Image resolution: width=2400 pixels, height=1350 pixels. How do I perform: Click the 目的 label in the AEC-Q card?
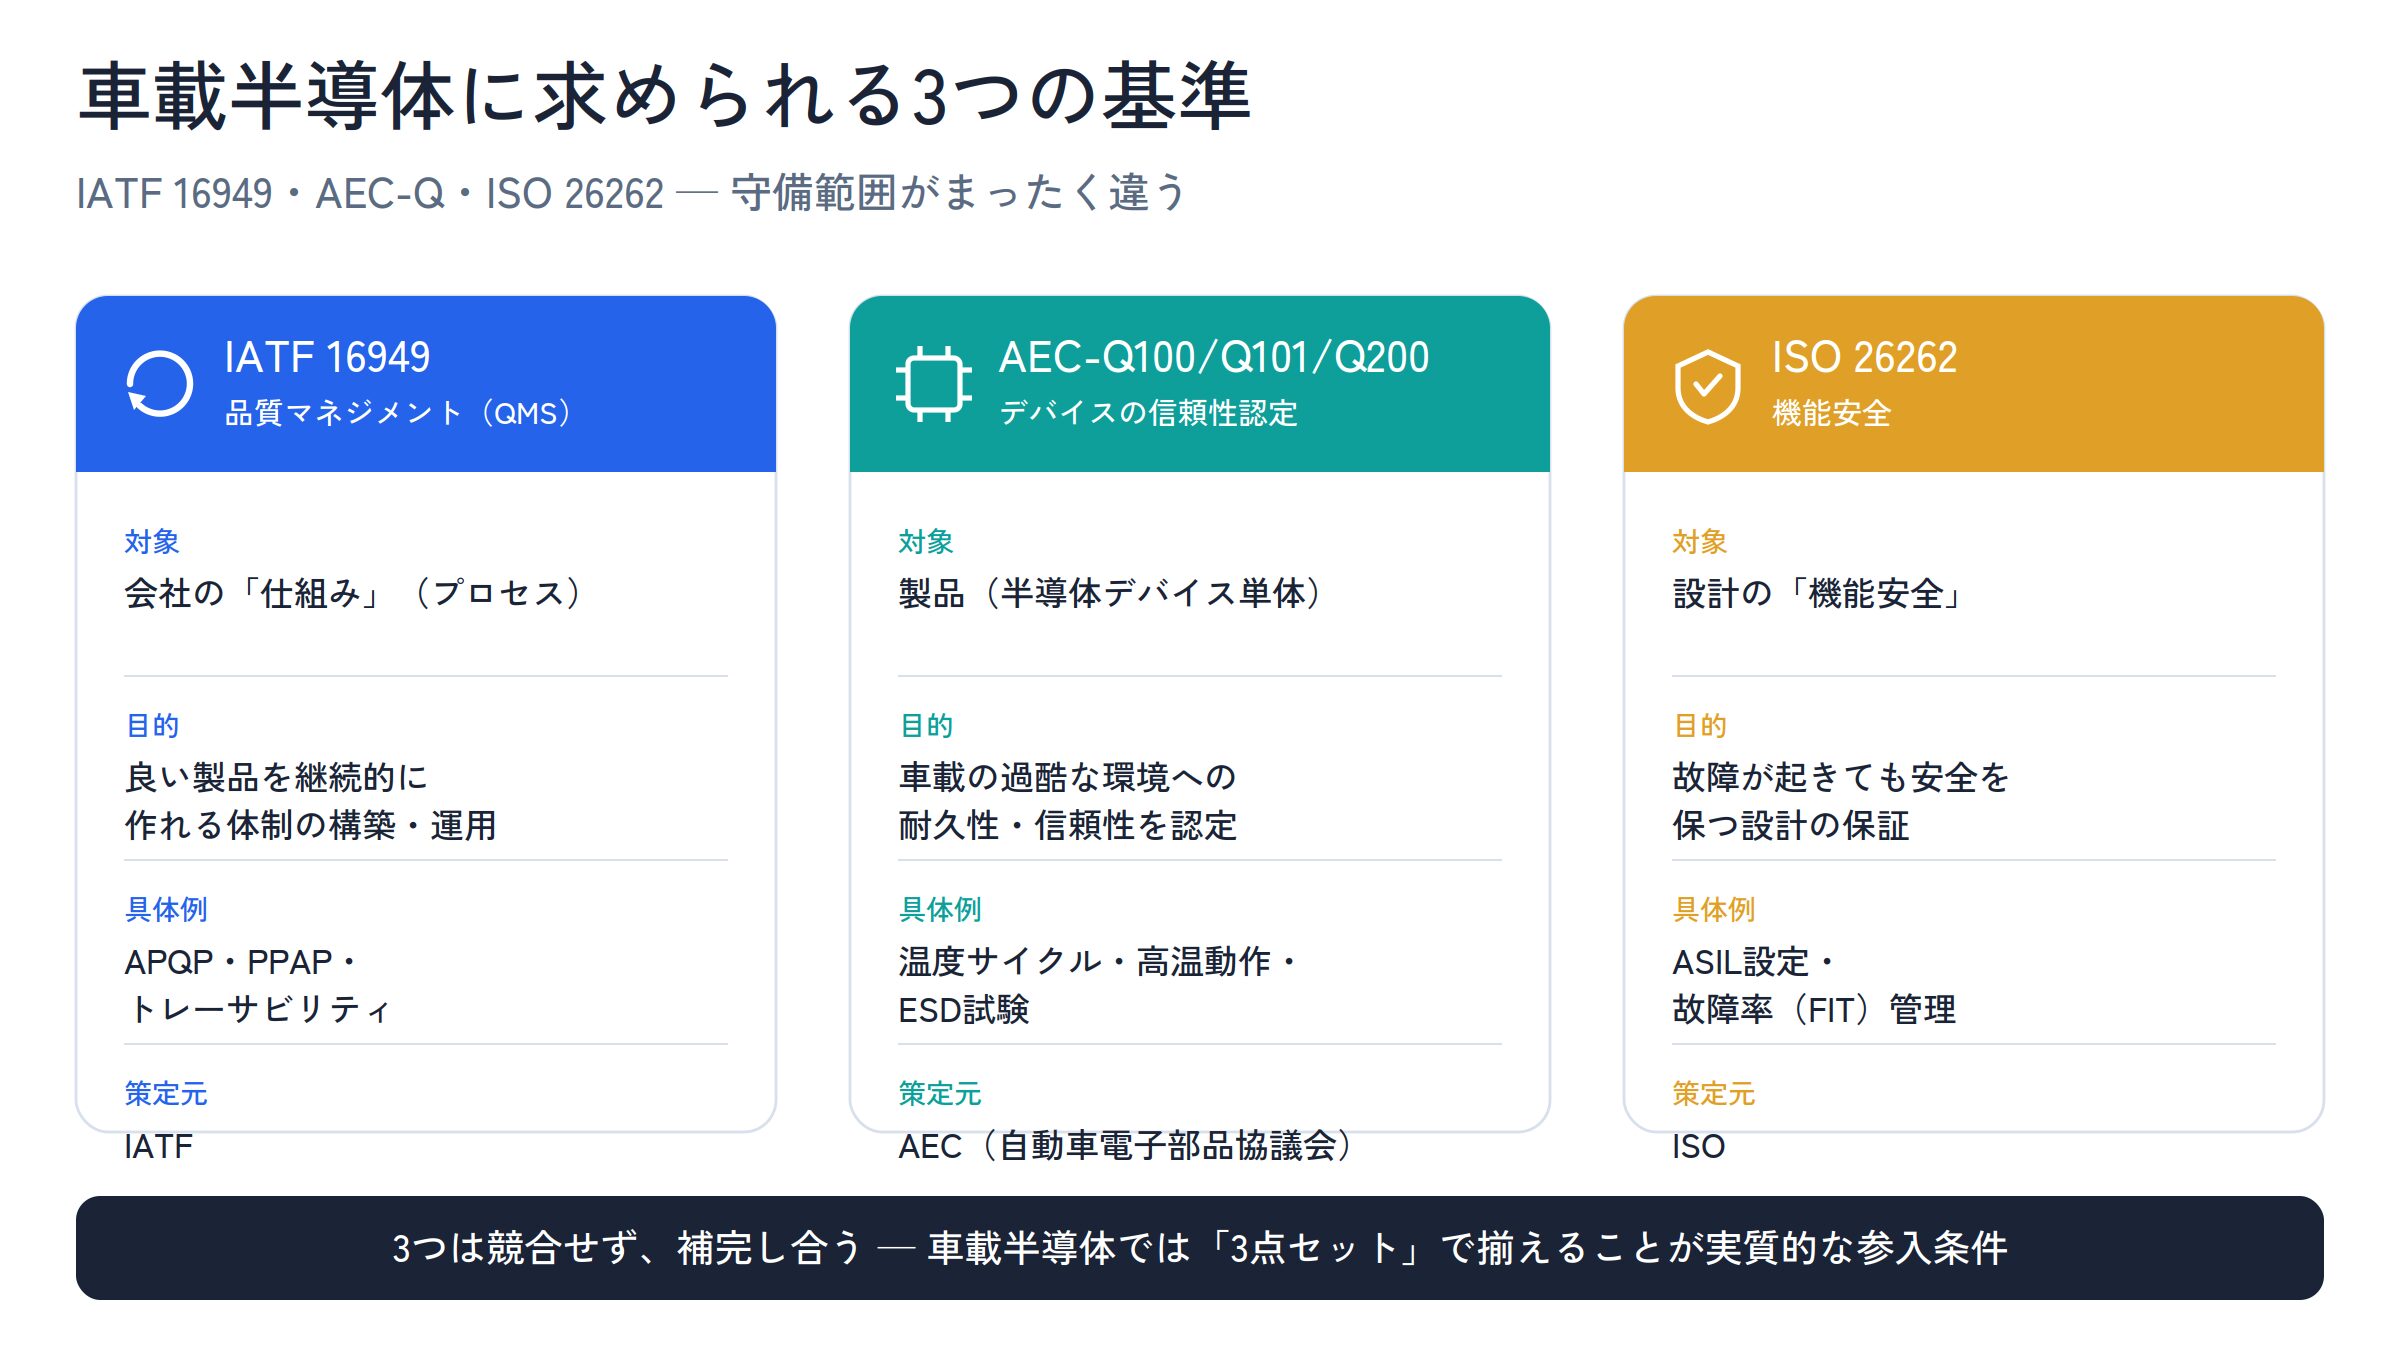pyautogui.click(x=926, y=725)
